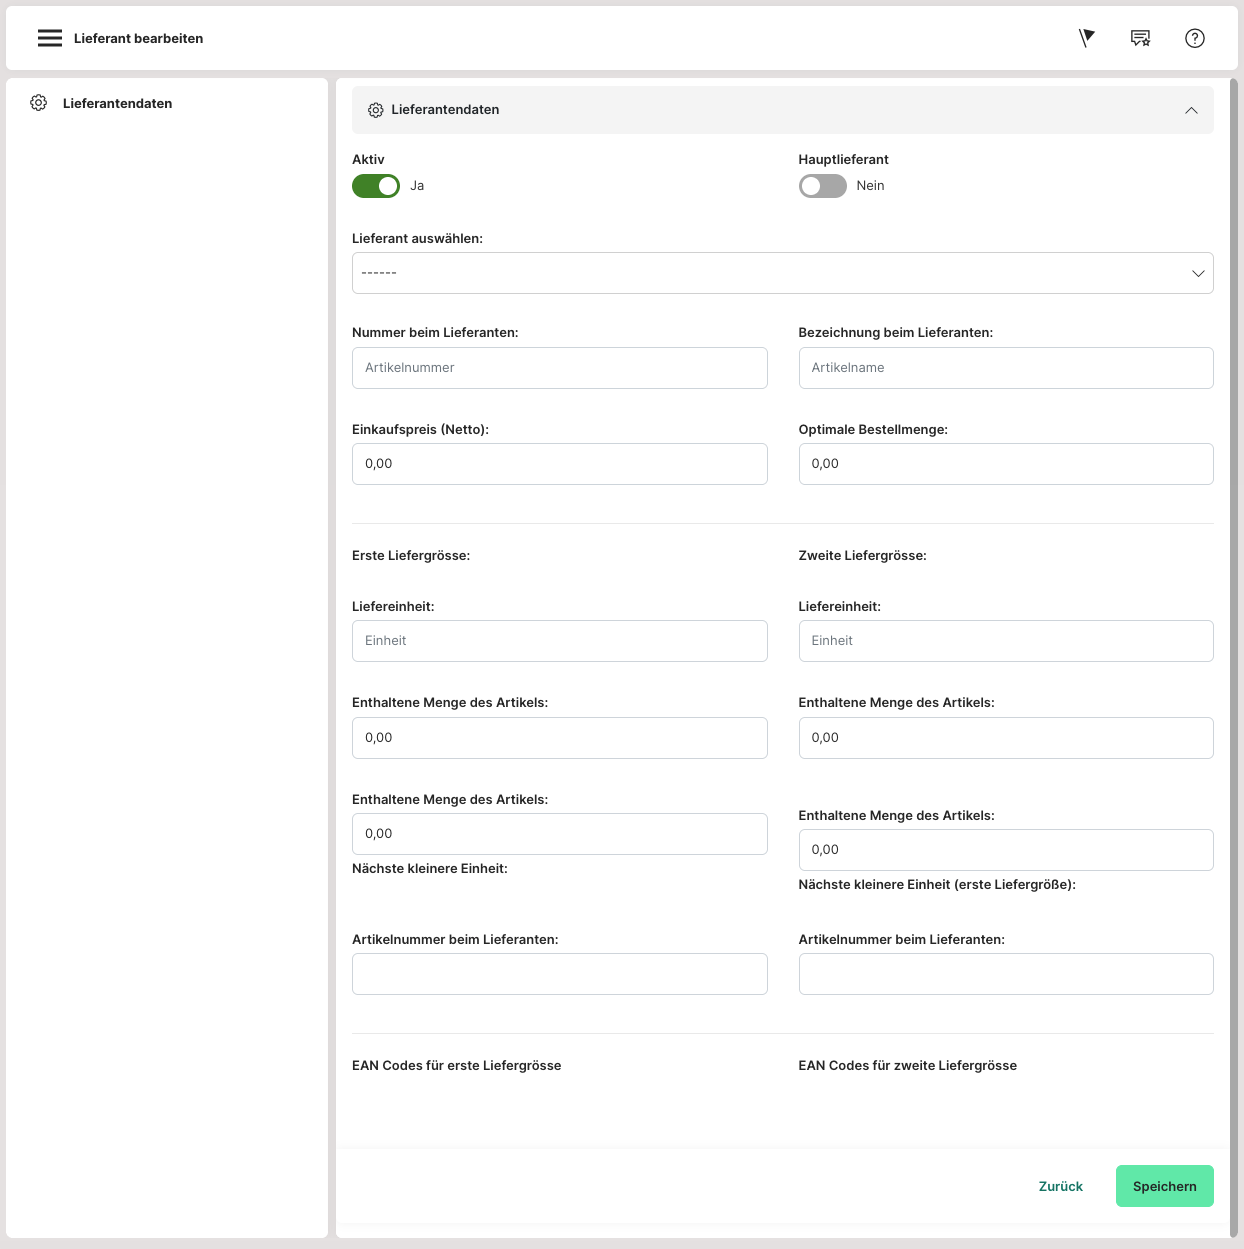
Task: Toggle the Aktiv switch off
Action: click(376, 186)
